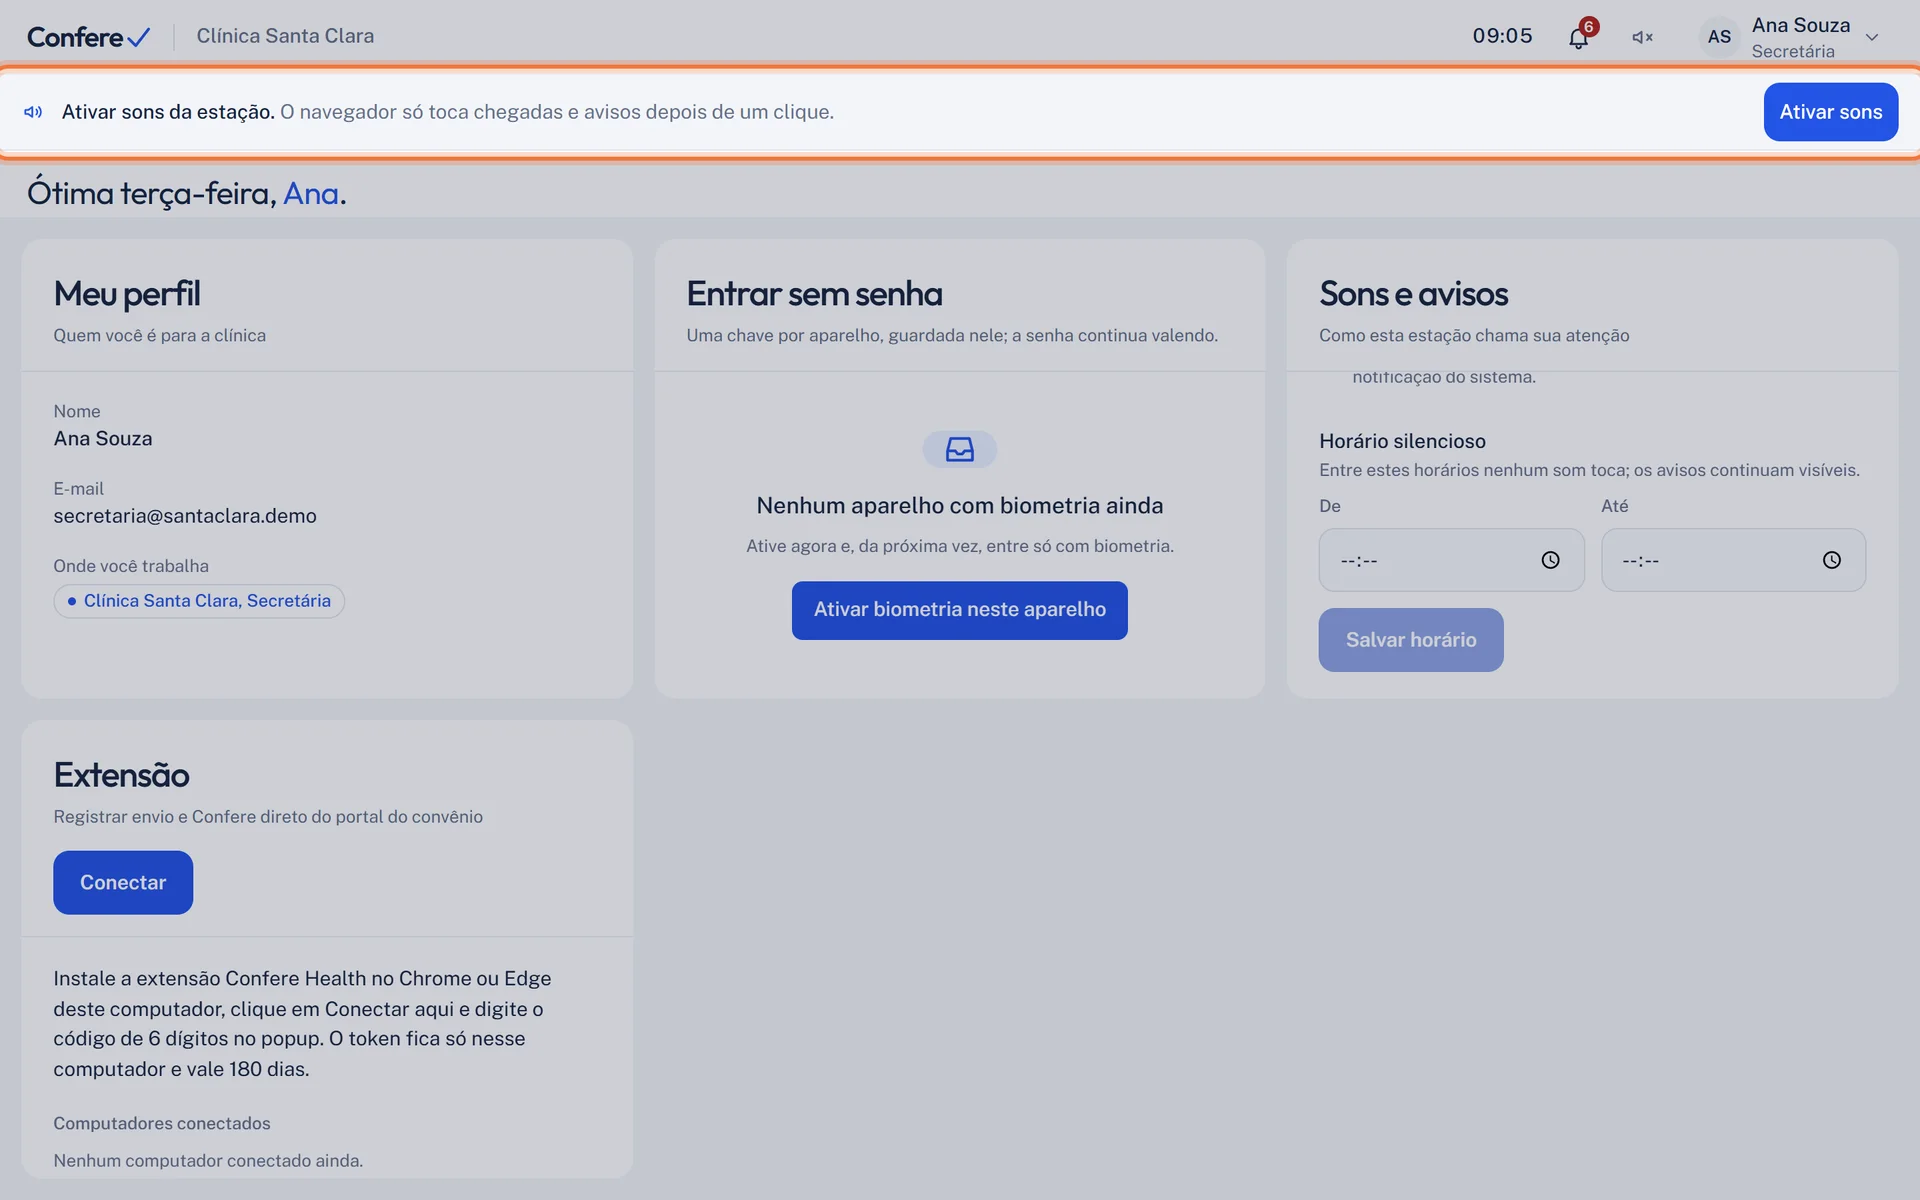
Task: Click the 09:05 clock in header
Action: click(1502, 36)
